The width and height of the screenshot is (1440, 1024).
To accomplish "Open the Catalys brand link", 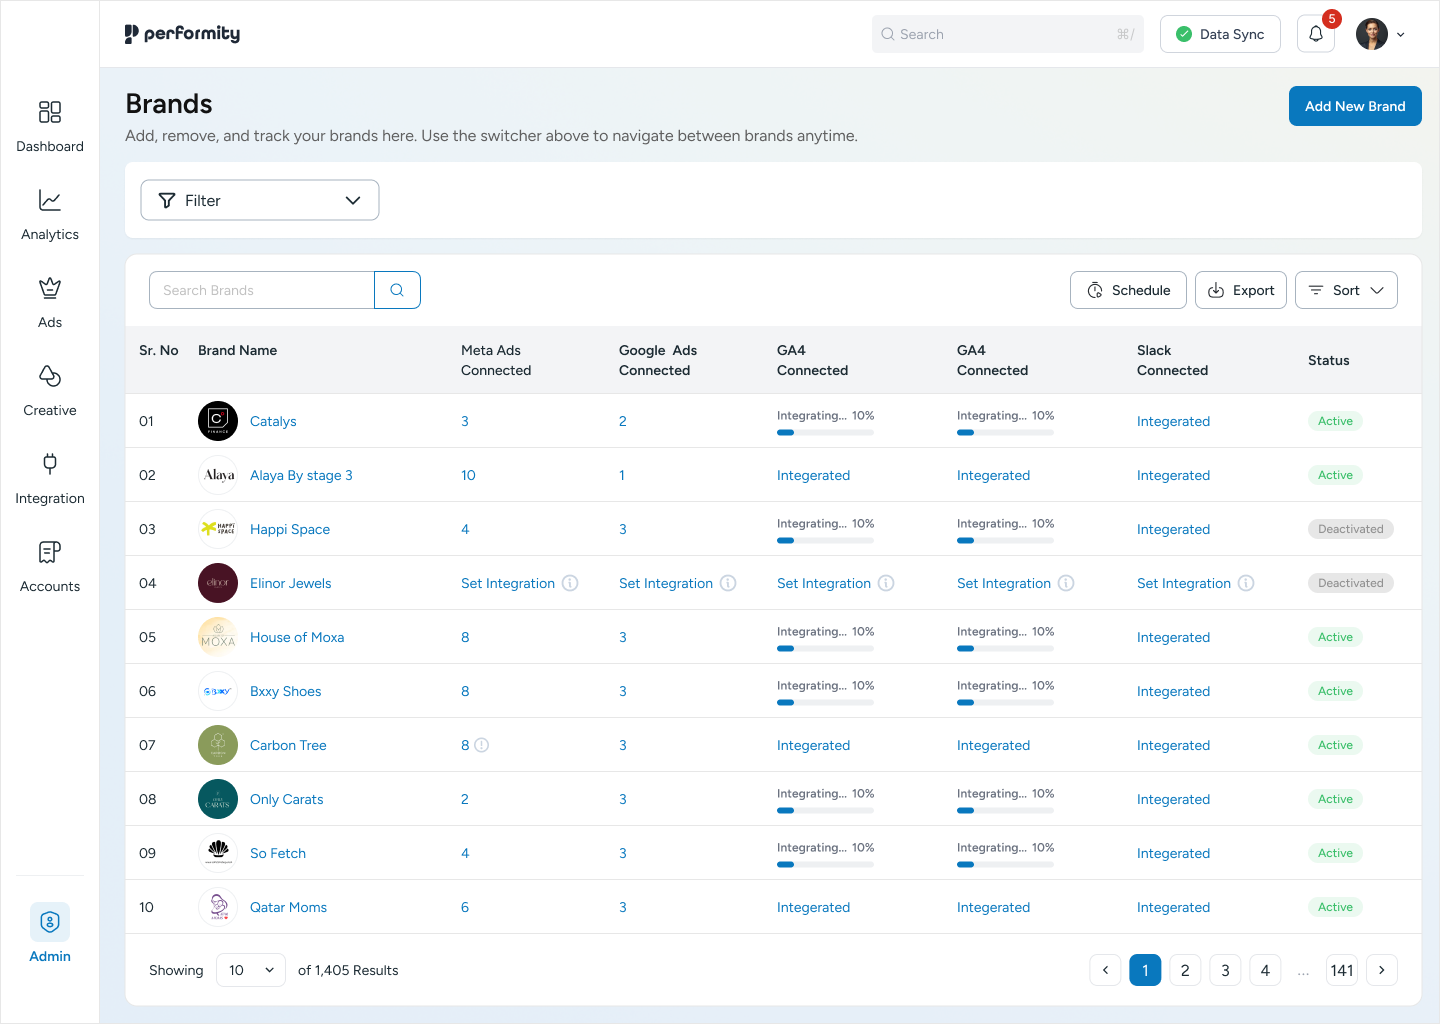I will click(x=273, y=421).
